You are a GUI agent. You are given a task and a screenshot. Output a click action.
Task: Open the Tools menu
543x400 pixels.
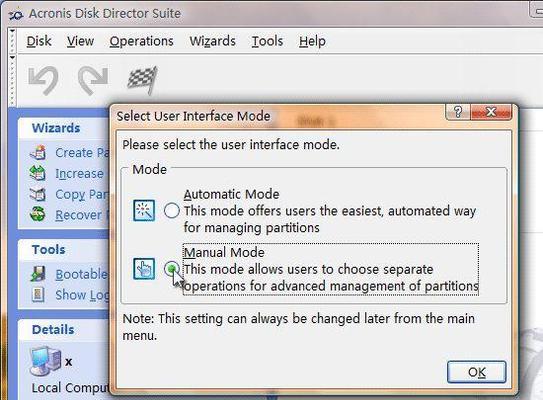(267, 41)
